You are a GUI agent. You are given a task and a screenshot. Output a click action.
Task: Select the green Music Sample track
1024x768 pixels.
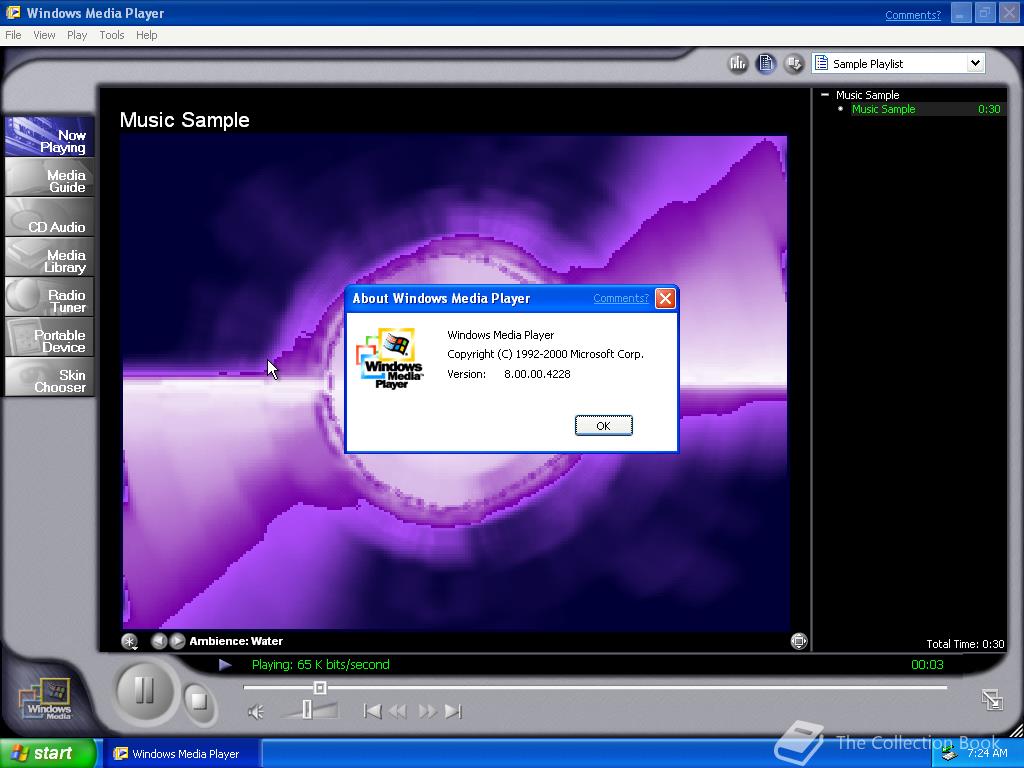tap(883, 109)
